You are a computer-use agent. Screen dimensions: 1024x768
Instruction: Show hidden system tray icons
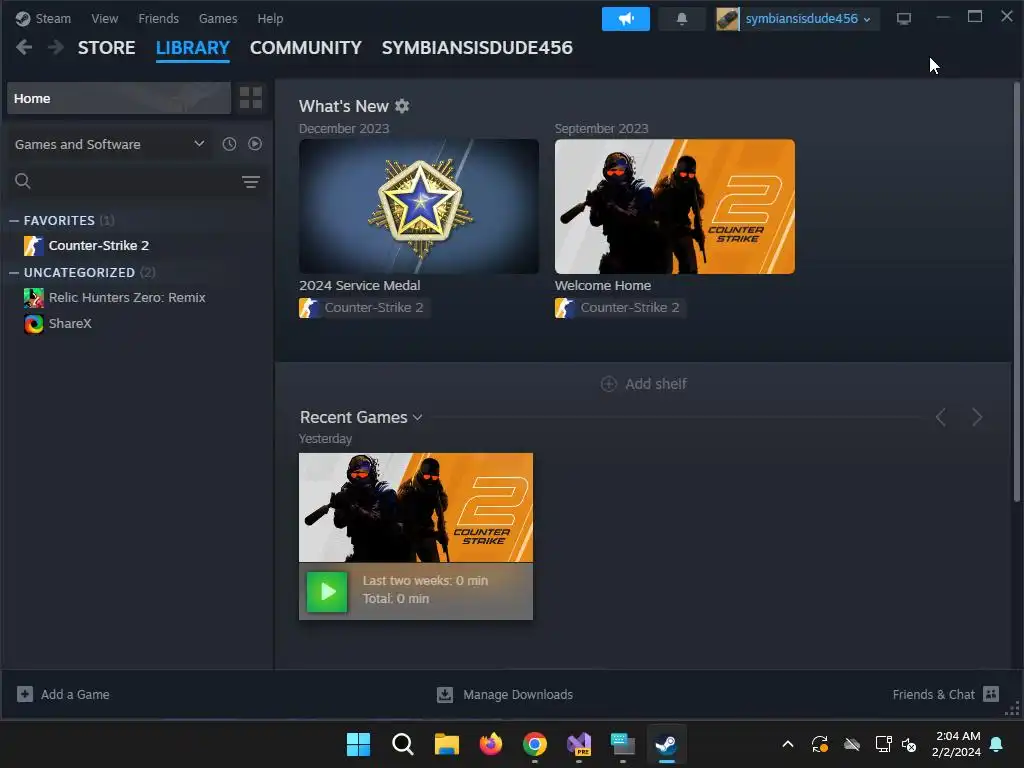[788, 744]
